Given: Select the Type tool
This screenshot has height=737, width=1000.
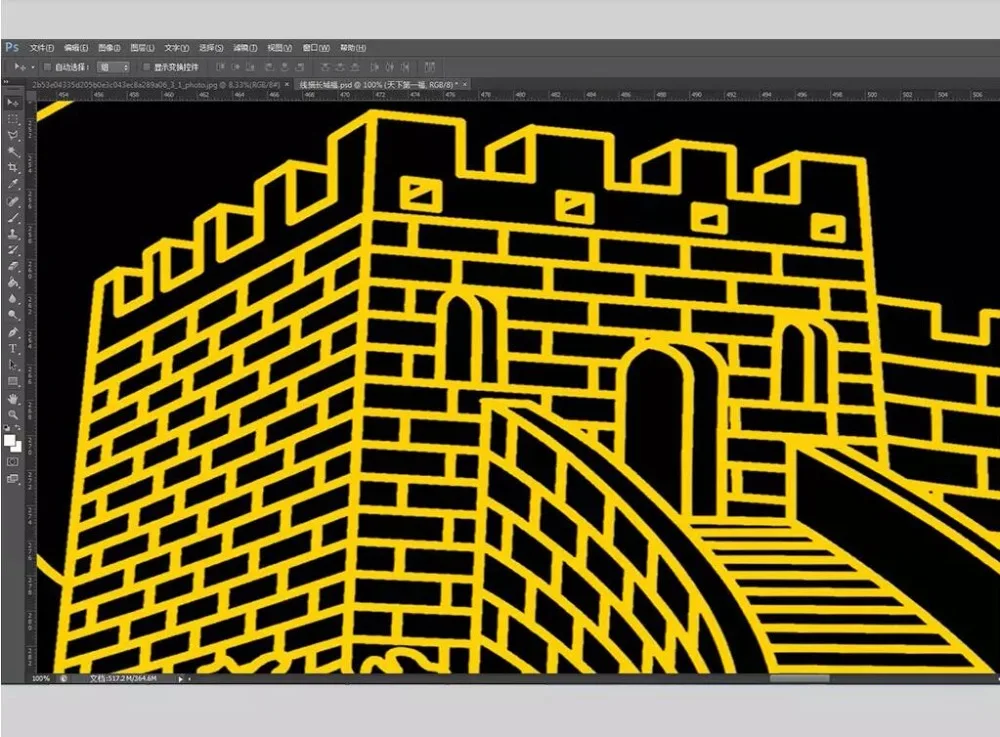Looking at the screenshot, I should point(13,349).
